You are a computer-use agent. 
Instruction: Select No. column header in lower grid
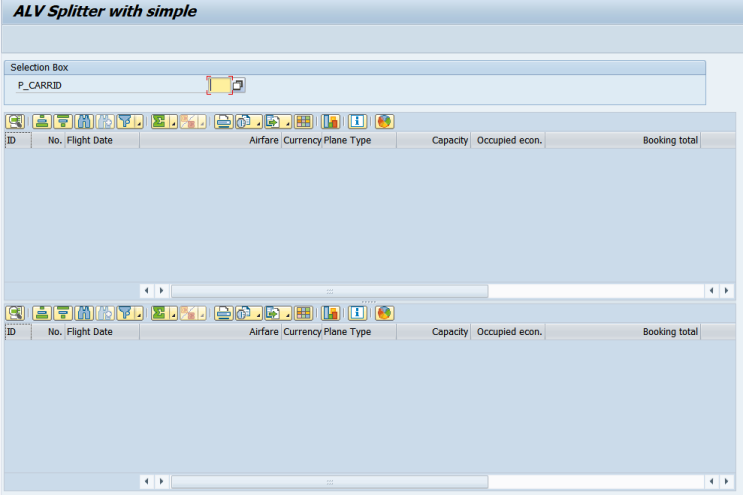click(48, 332)
